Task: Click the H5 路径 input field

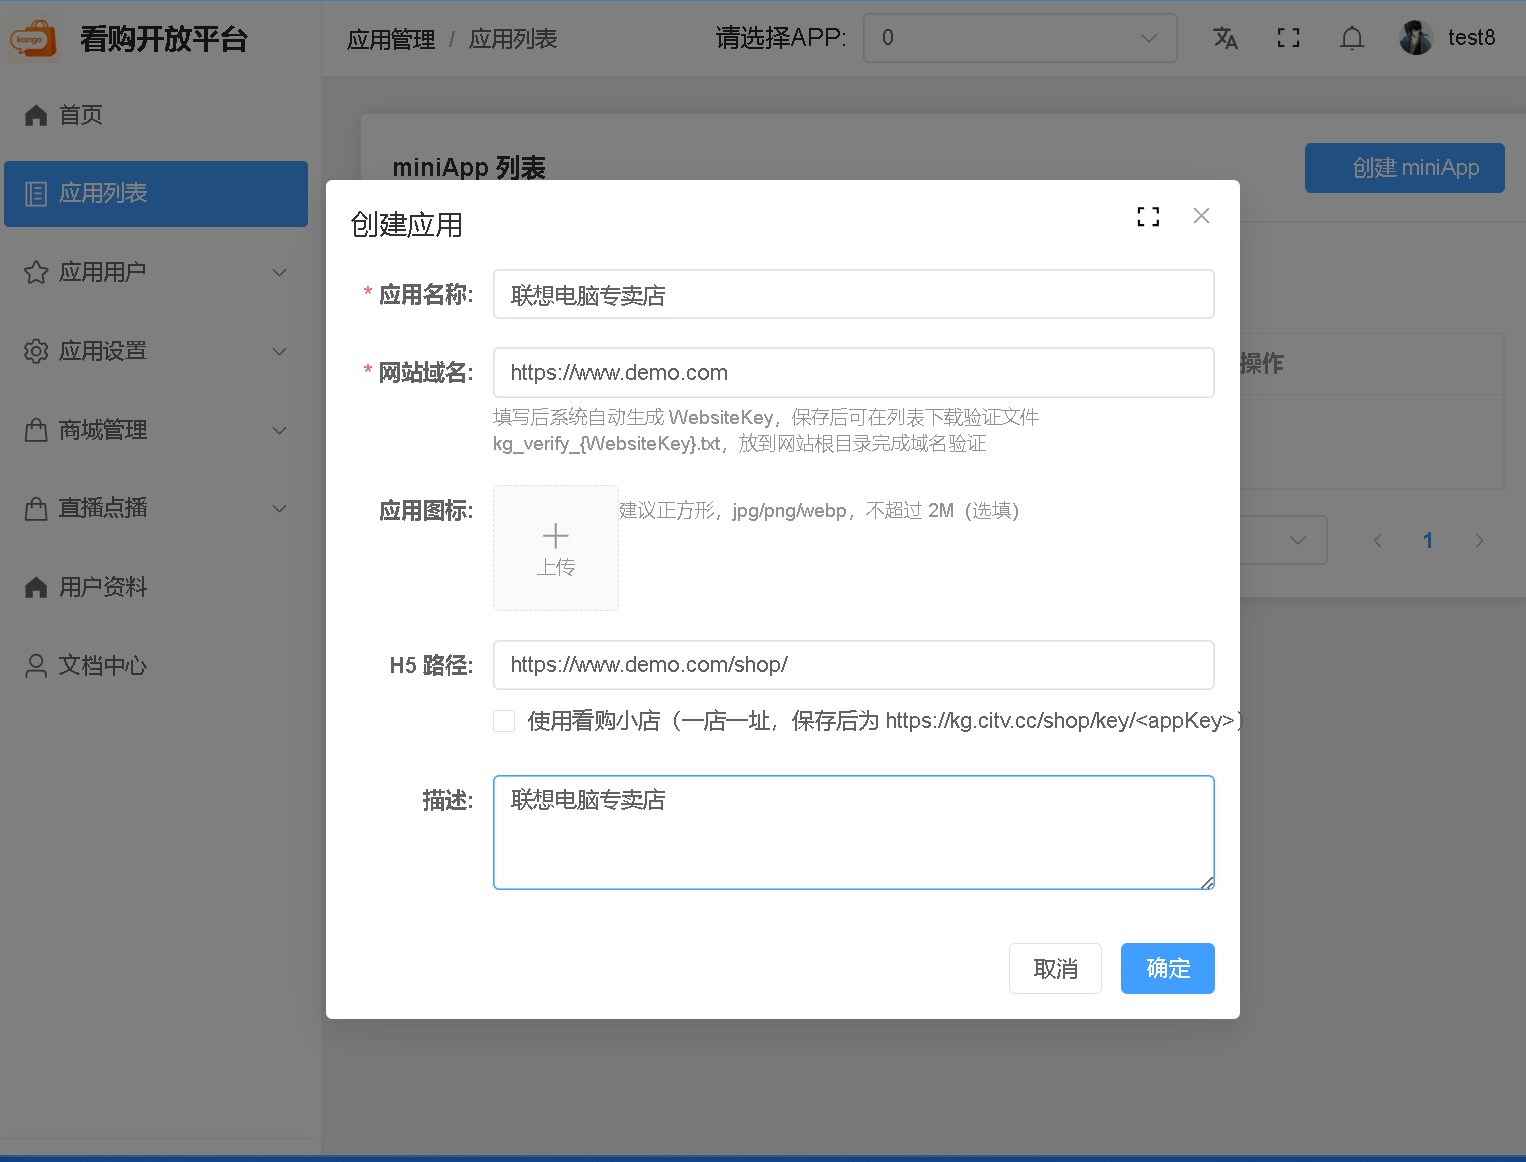Action: click(854, 665)
